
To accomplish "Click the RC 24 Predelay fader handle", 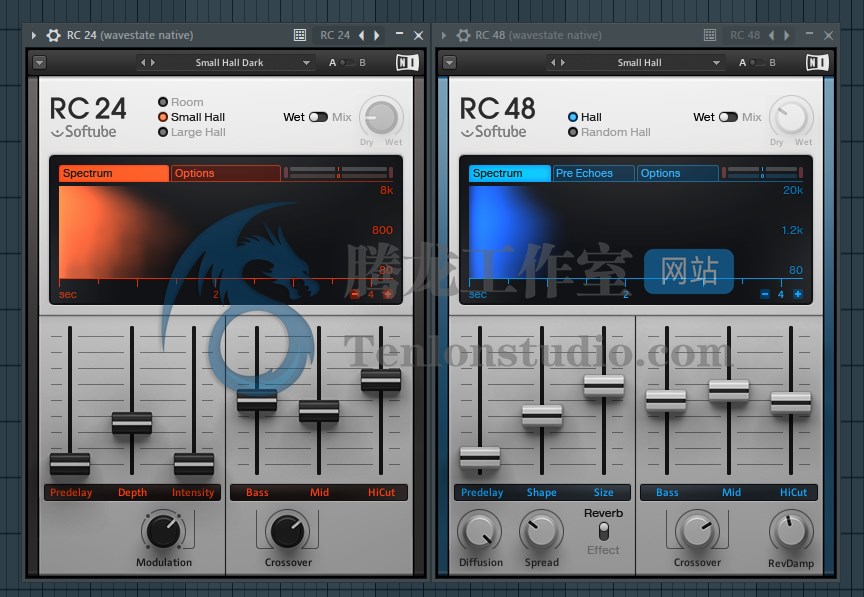I will click(x=70, y=464).
